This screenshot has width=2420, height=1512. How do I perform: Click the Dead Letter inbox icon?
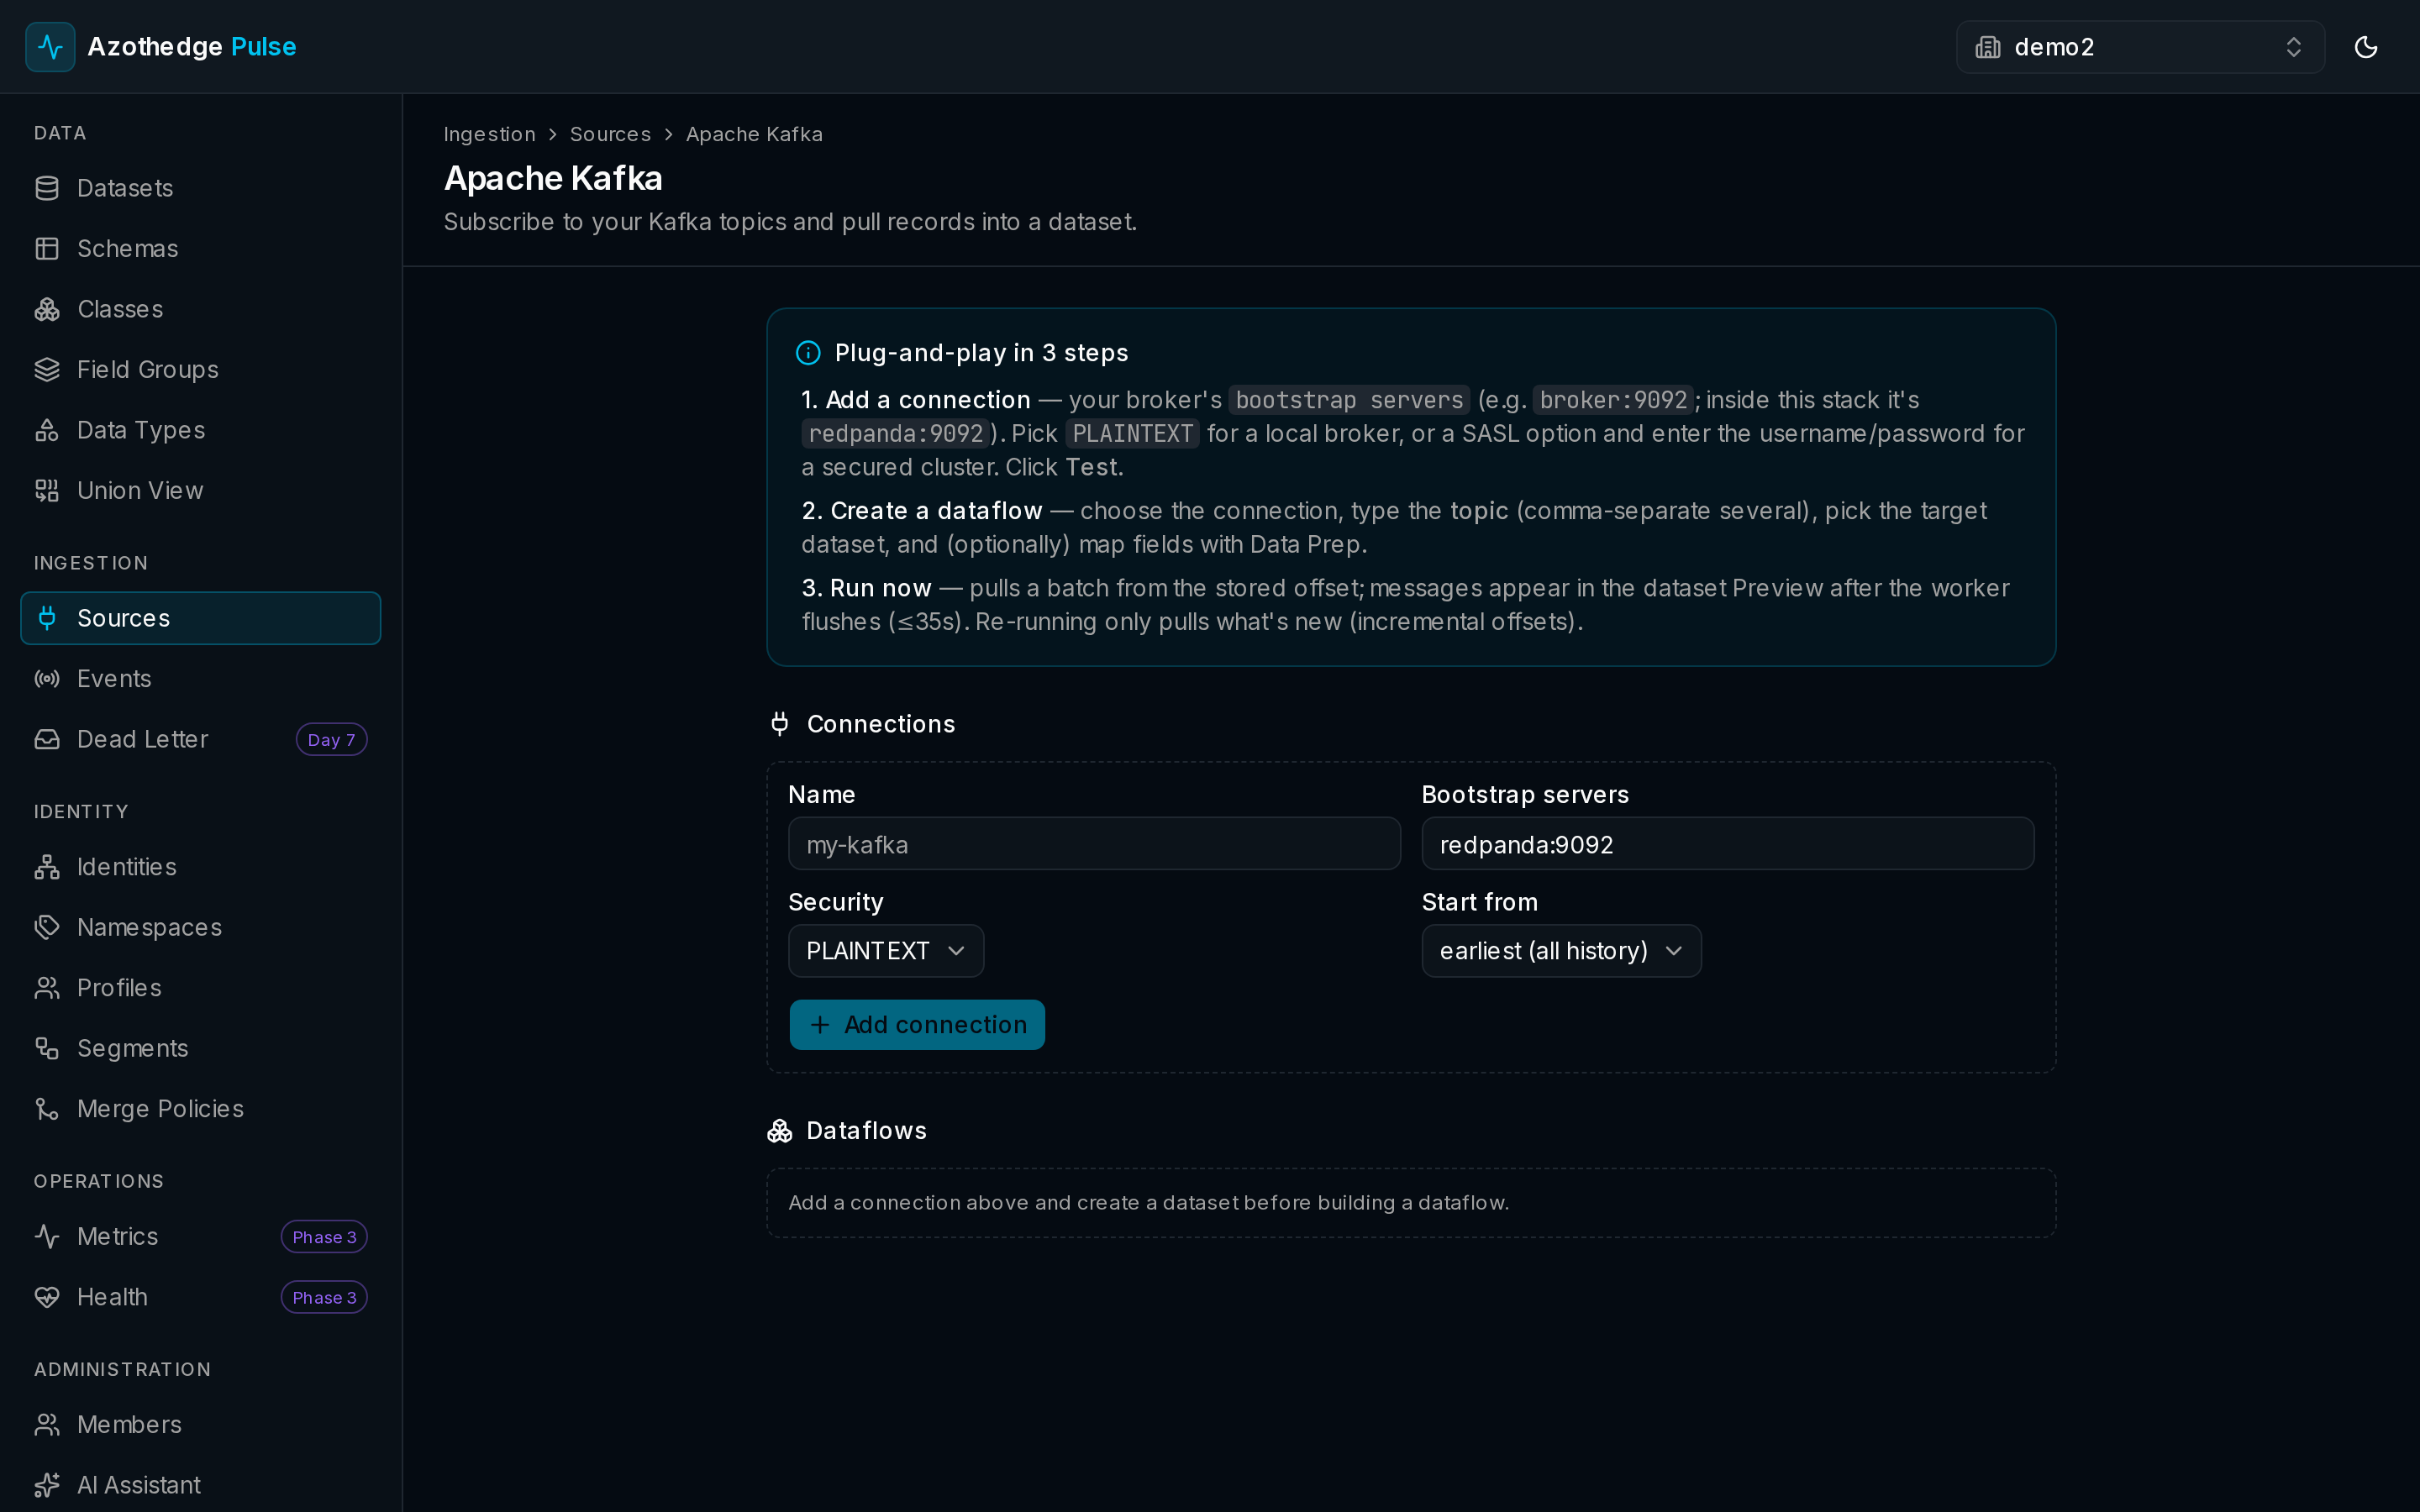[x=47, y=739]
